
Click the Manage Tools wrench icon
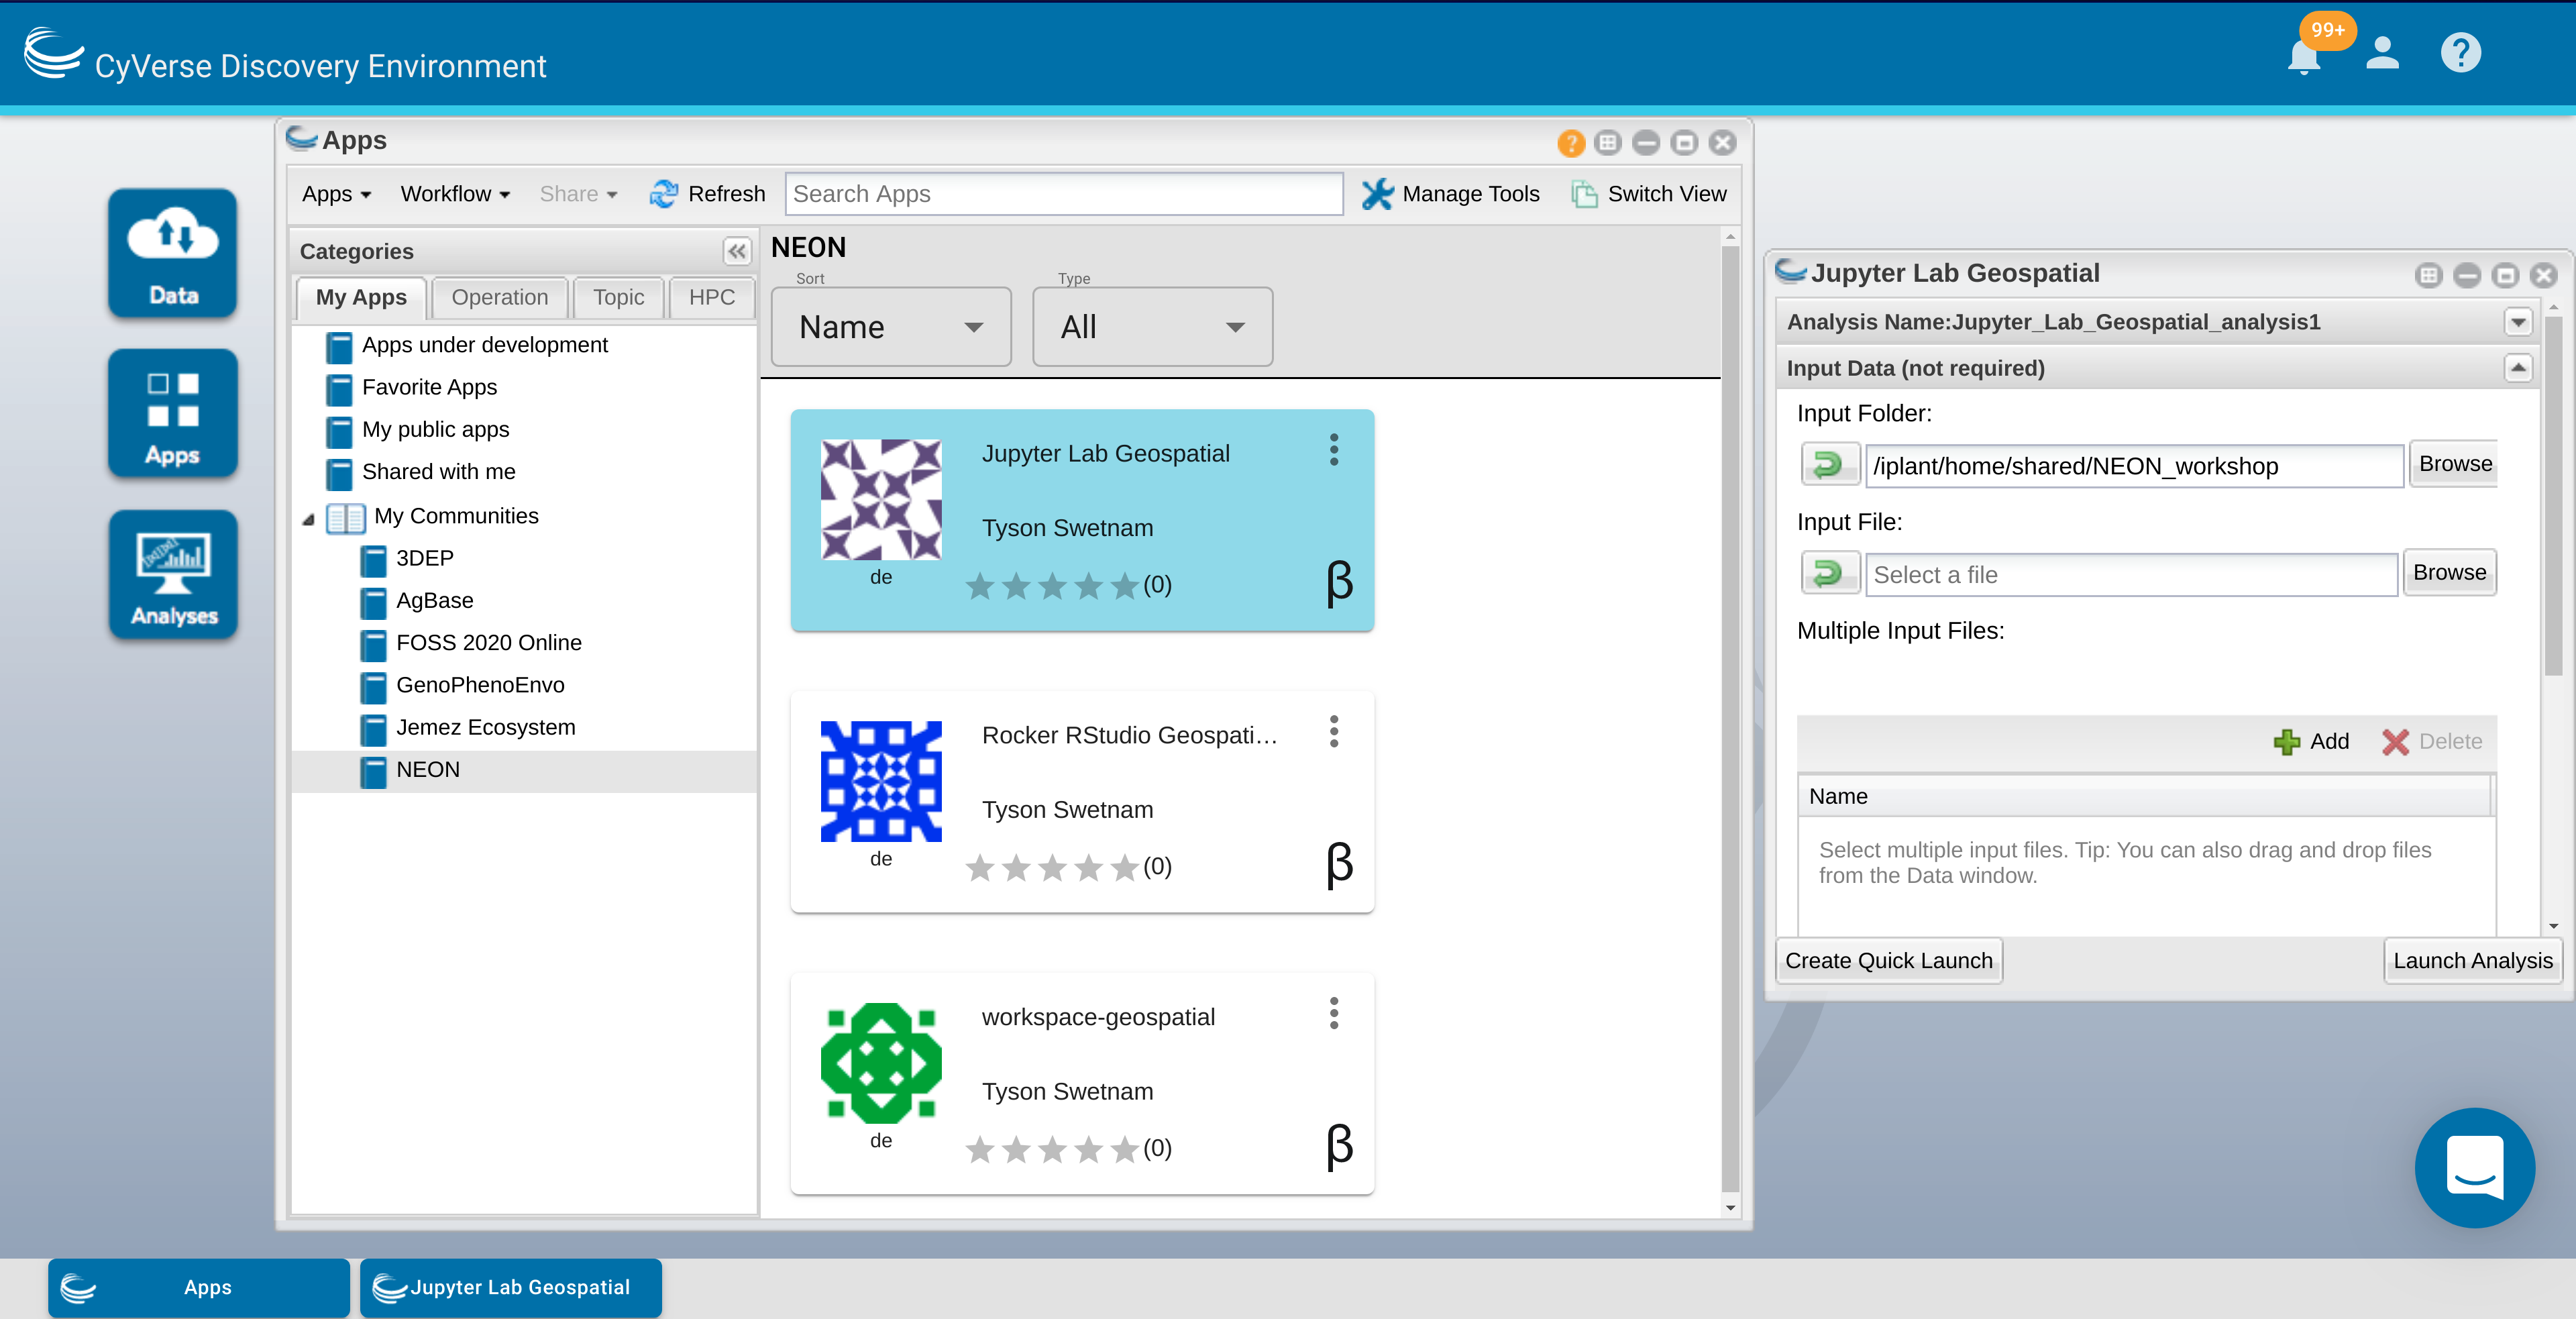[1377, 194]
